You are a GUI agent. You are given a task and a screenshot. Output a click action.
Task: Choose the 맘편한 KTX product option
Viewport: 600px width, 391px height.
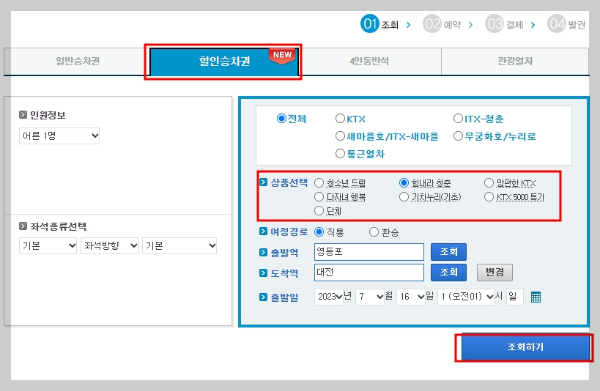pyautogui.click(x=489, y=183)
